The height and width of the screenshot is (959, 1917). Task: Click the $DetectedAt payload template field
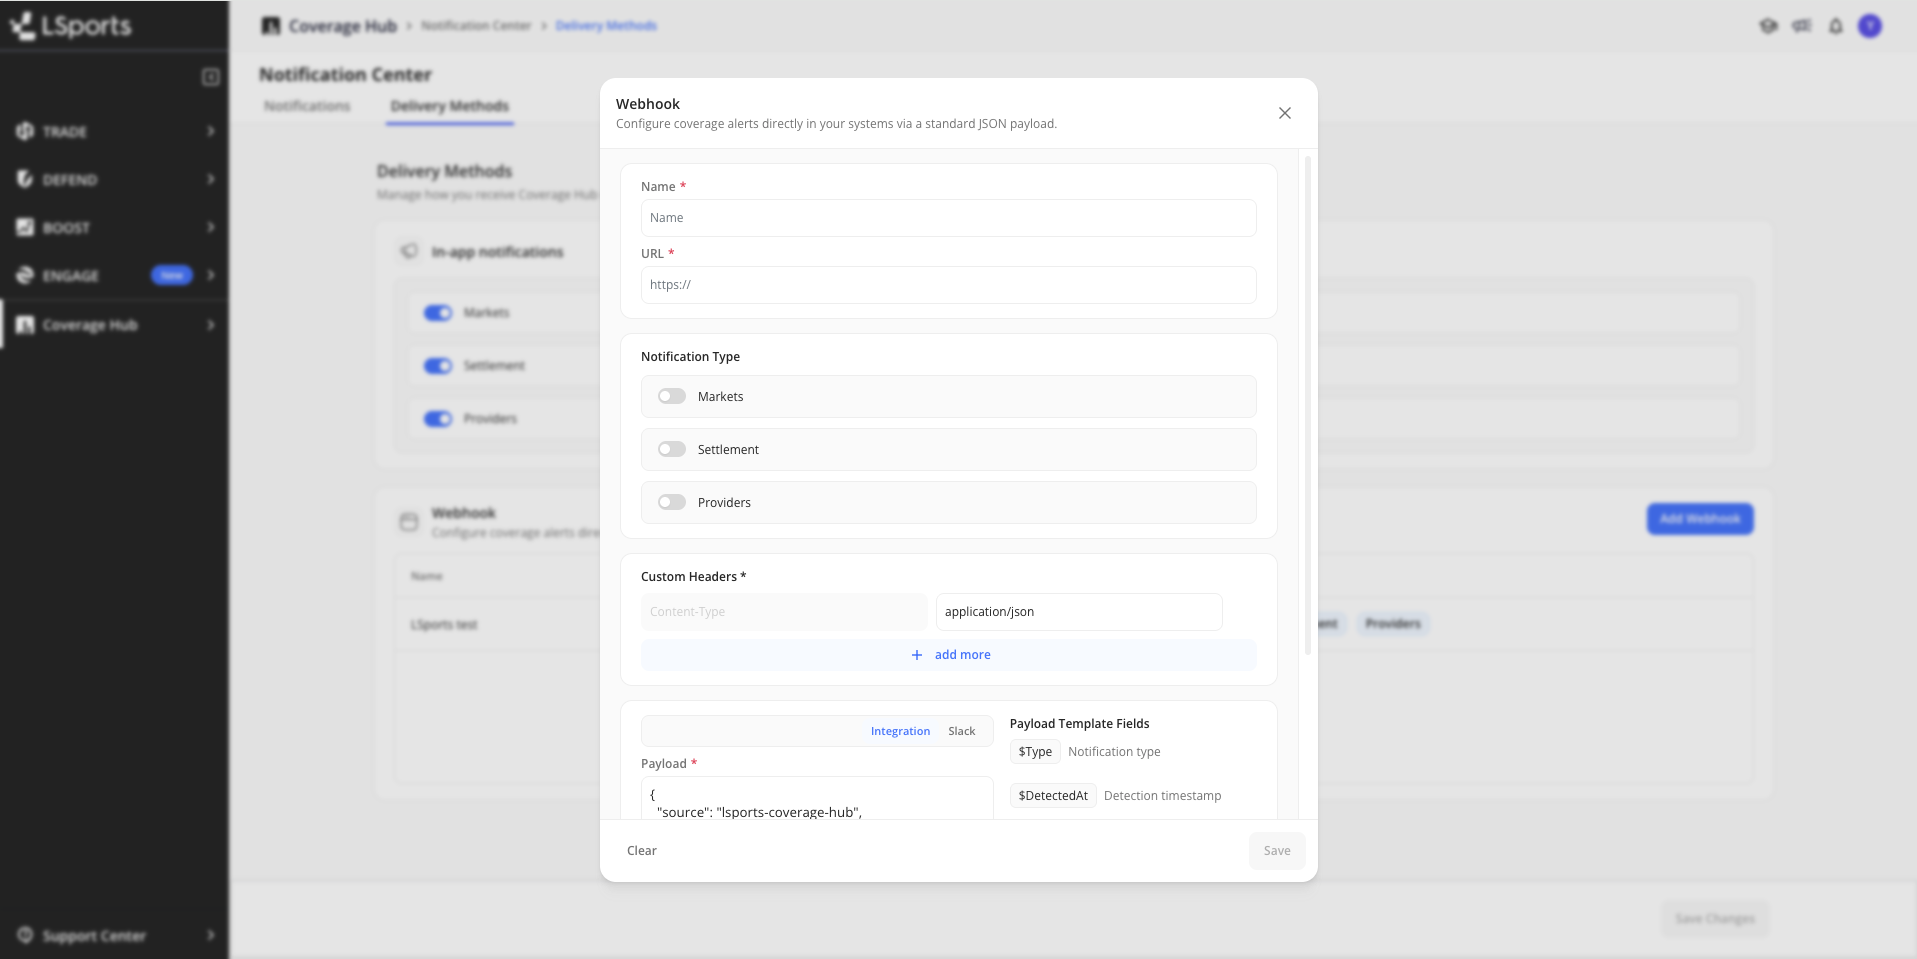coord(1053,796)
